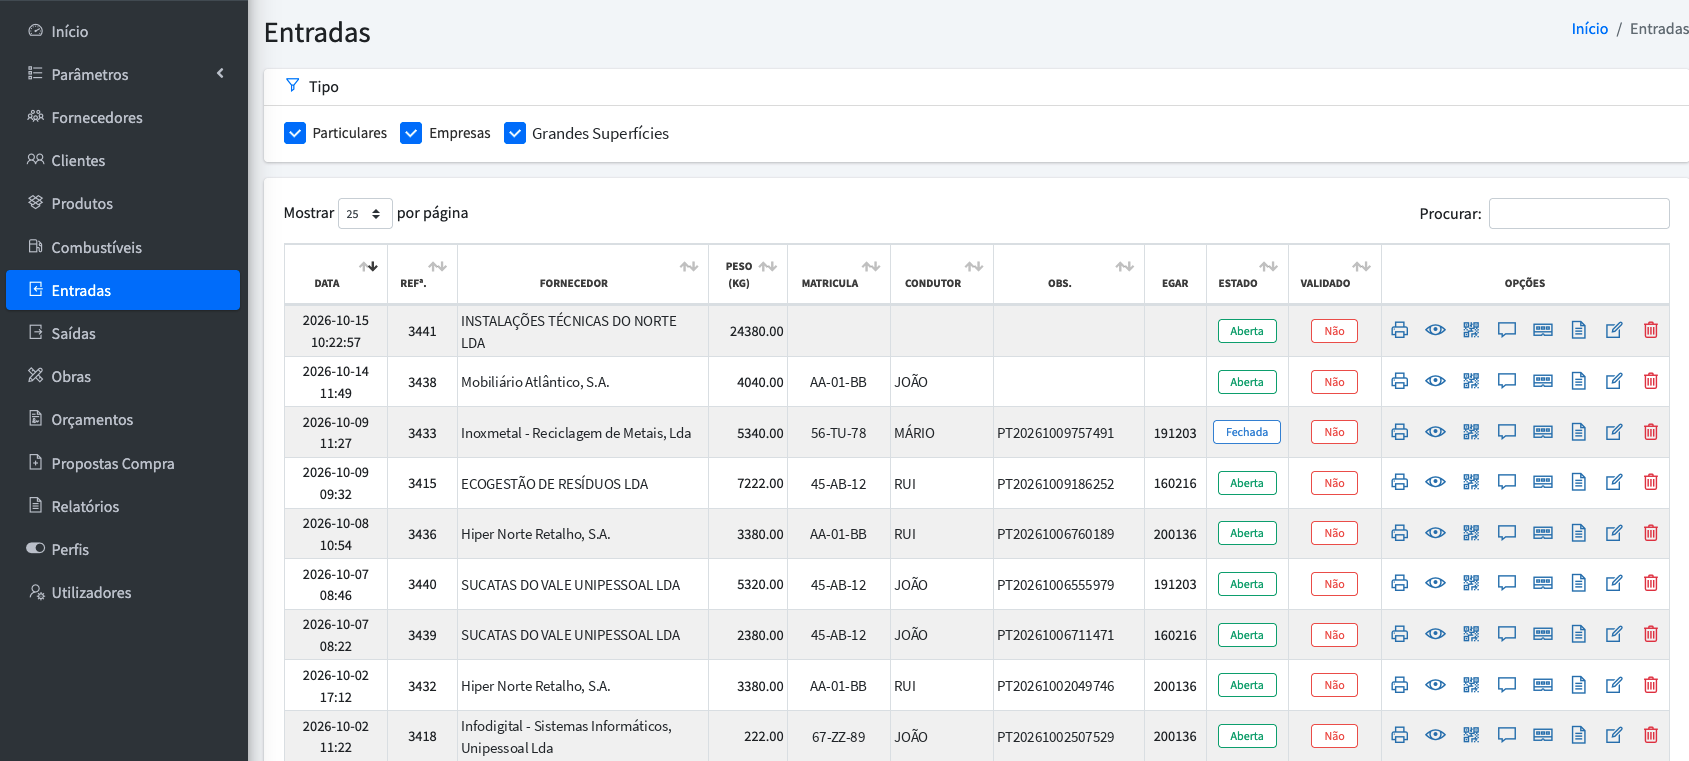Open Propostas Compra in the sidebar
The image size is (1689, 761).
[123, 463]
